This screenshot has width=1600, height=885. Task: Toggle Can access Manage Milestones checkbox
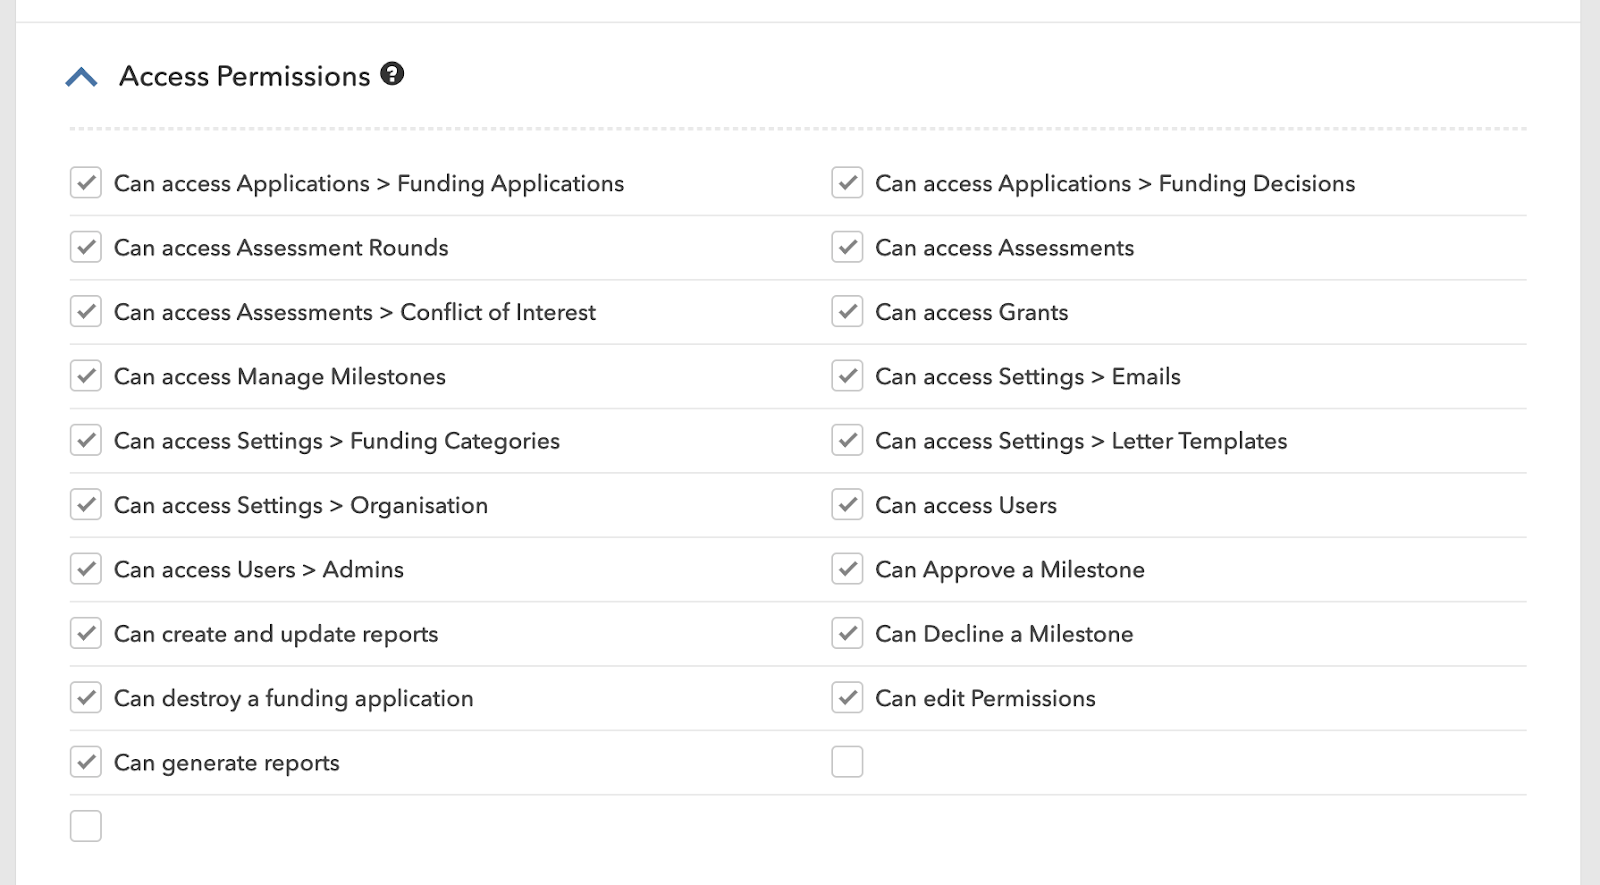(x=86, y=376)
